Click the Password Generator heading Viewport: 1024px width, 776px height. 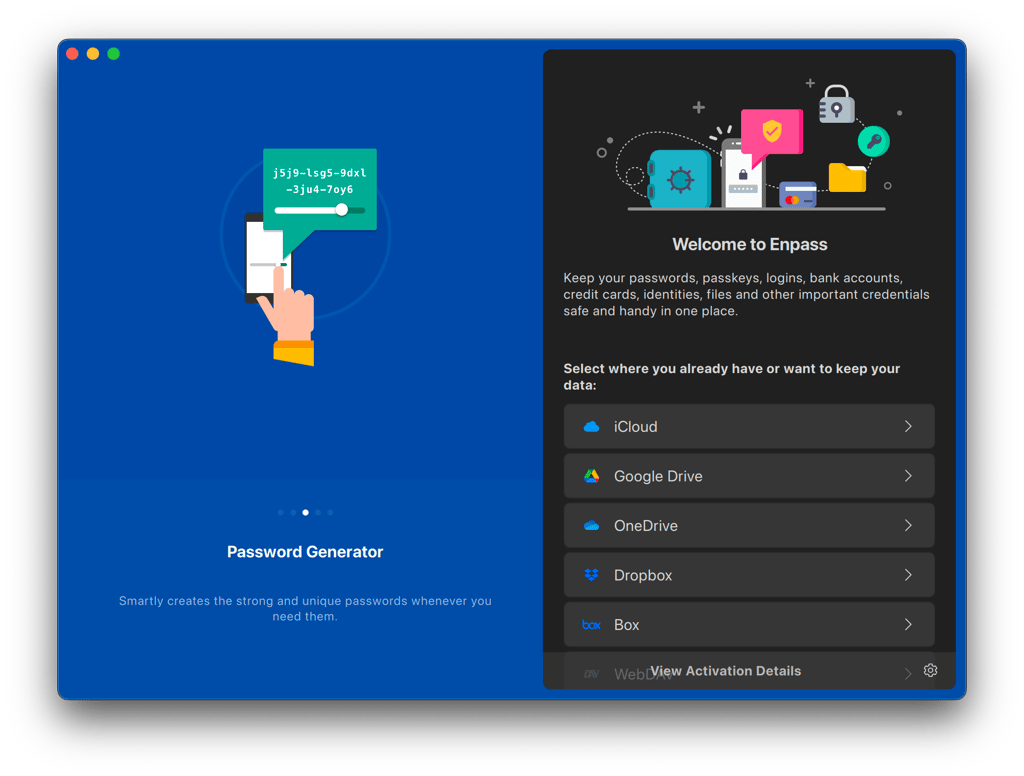coord(305,552)
